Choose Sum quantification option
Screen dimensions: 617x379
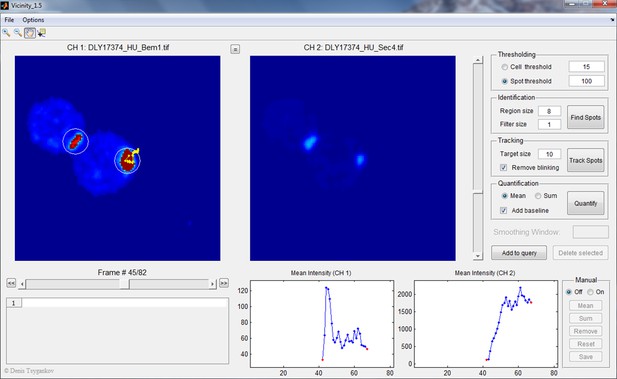(538, 196)
